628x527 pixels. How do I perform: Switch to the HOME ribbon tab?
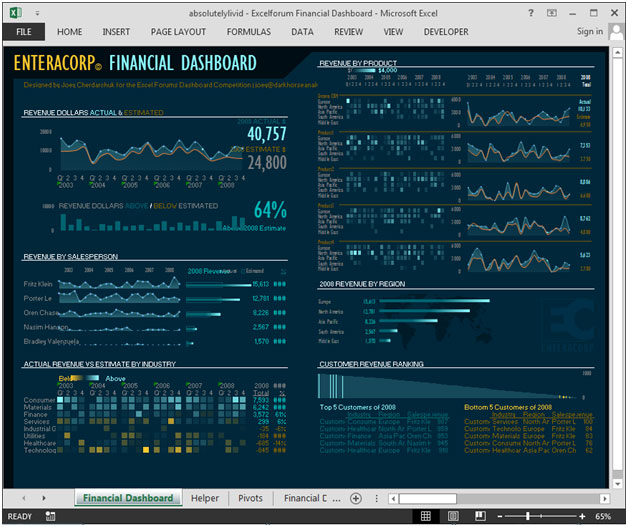click(x=69, y=32)
